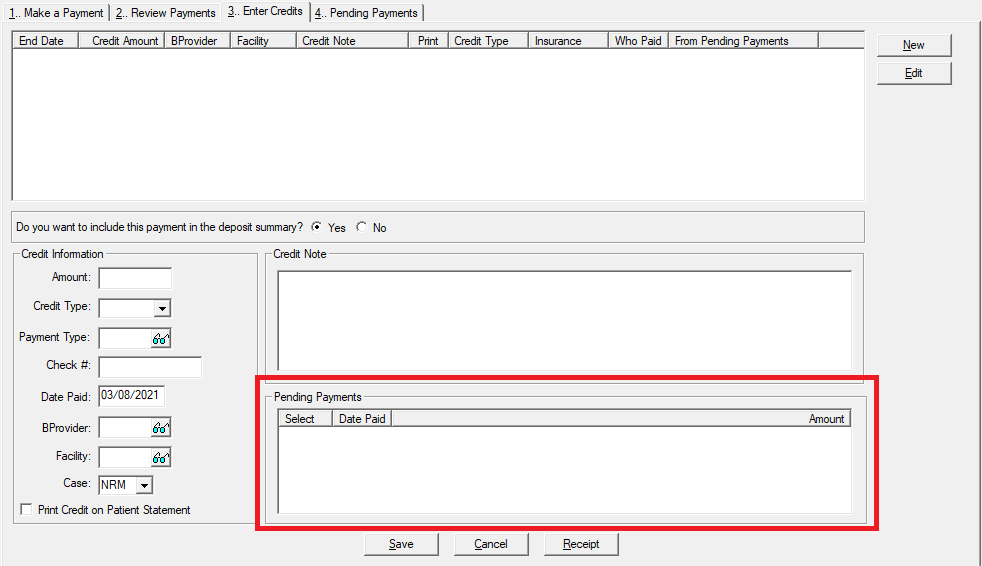Expand the Case dropdown
Image resolution: width=982 pixels, height=566 pixels.
[144, 486]
